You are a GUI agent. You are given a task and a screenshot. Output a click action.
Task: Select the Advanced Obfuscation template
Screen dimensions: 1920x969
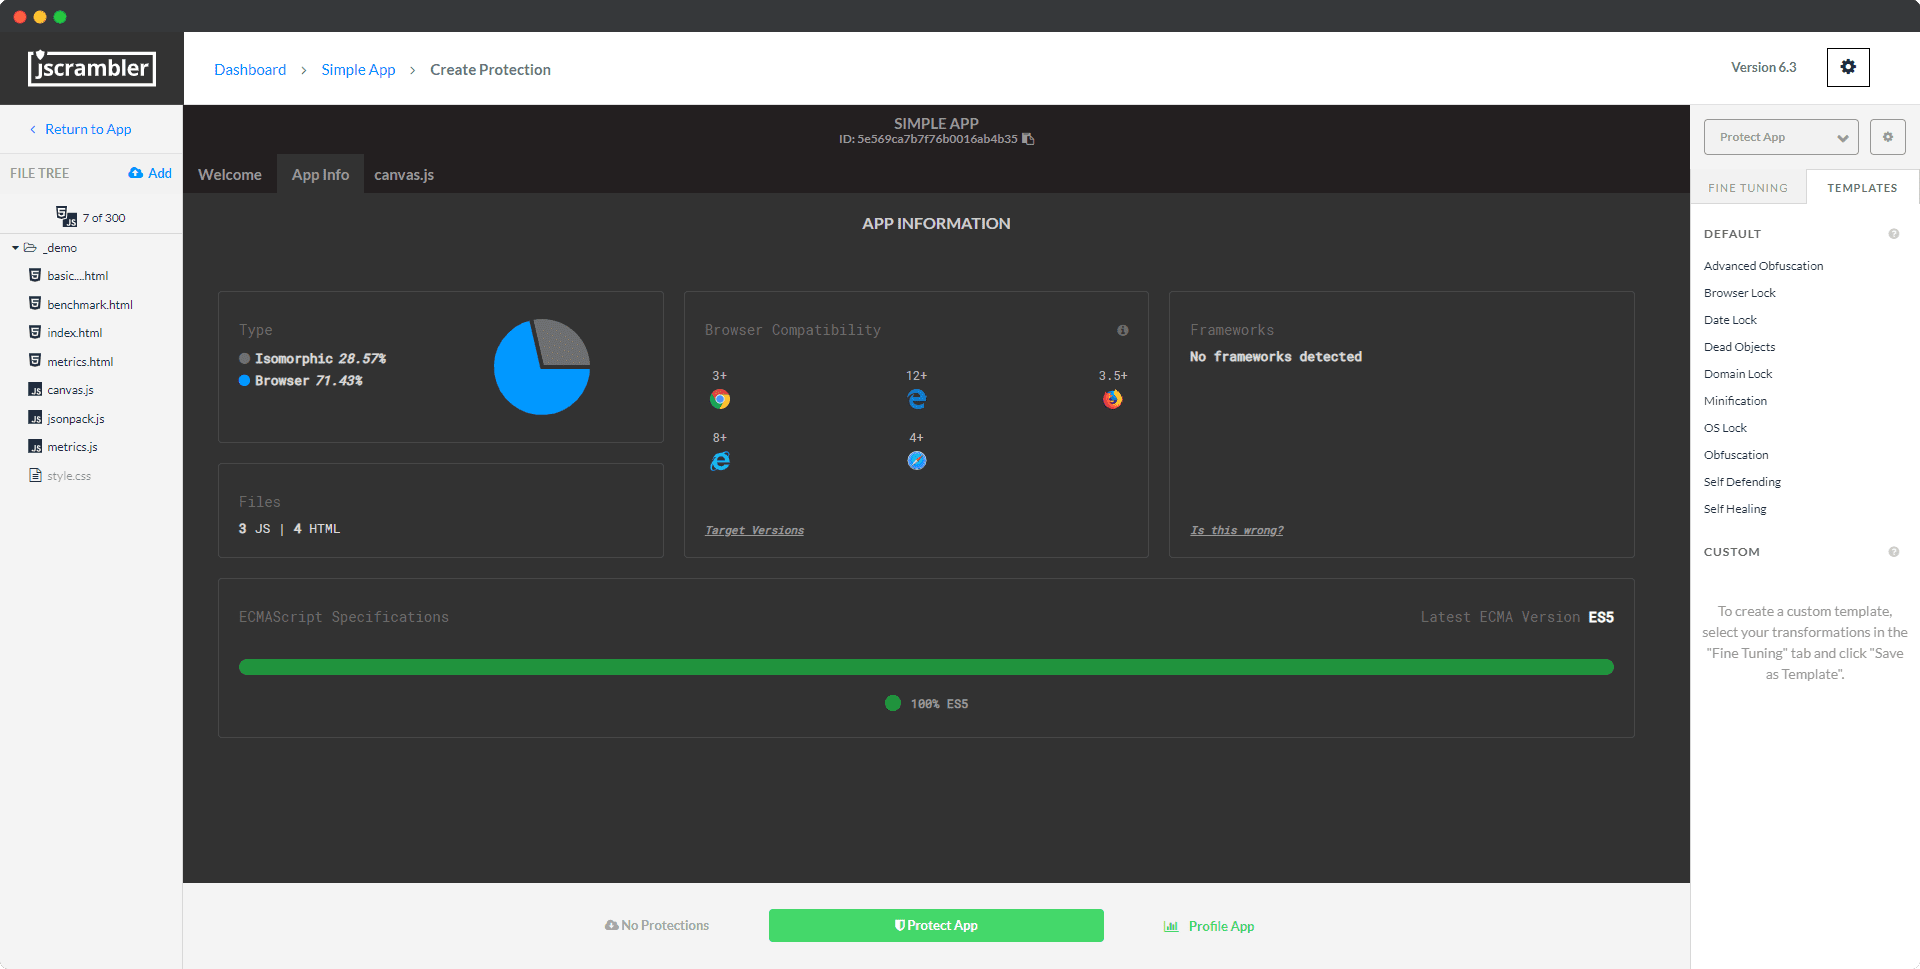[1763, 266]
